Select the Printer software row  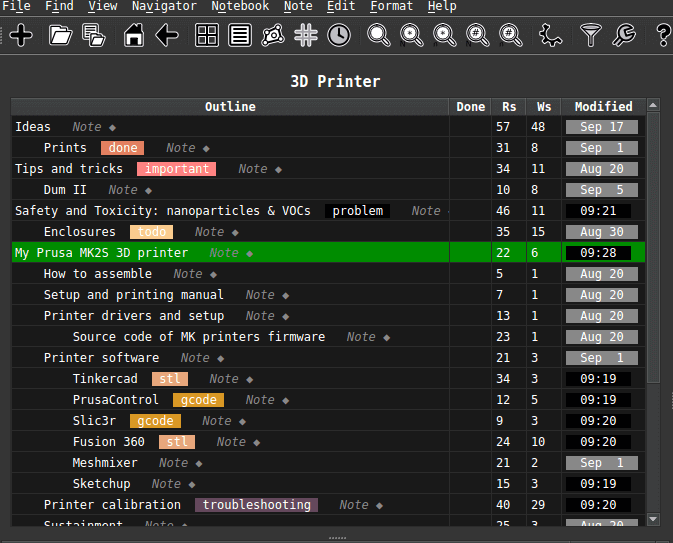point(328,358)
